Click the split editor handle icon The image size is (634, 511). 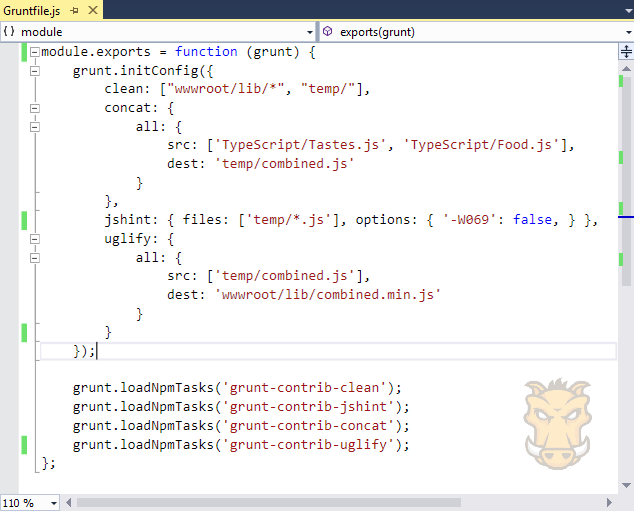tap(626, 52)
